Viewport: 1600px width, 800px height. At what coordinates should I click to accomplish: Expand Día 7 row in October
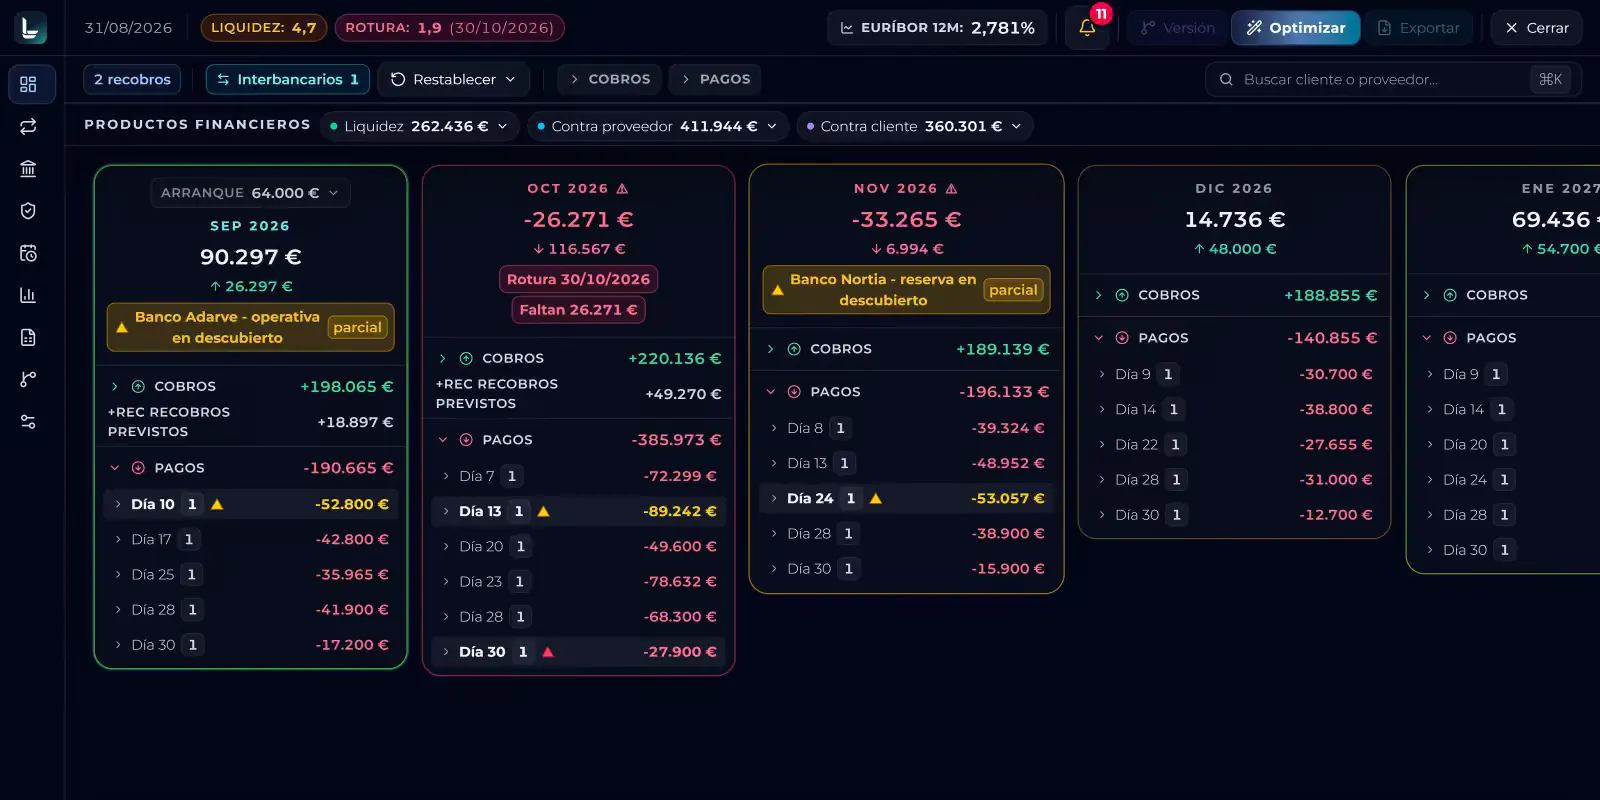tap(579, 476)
